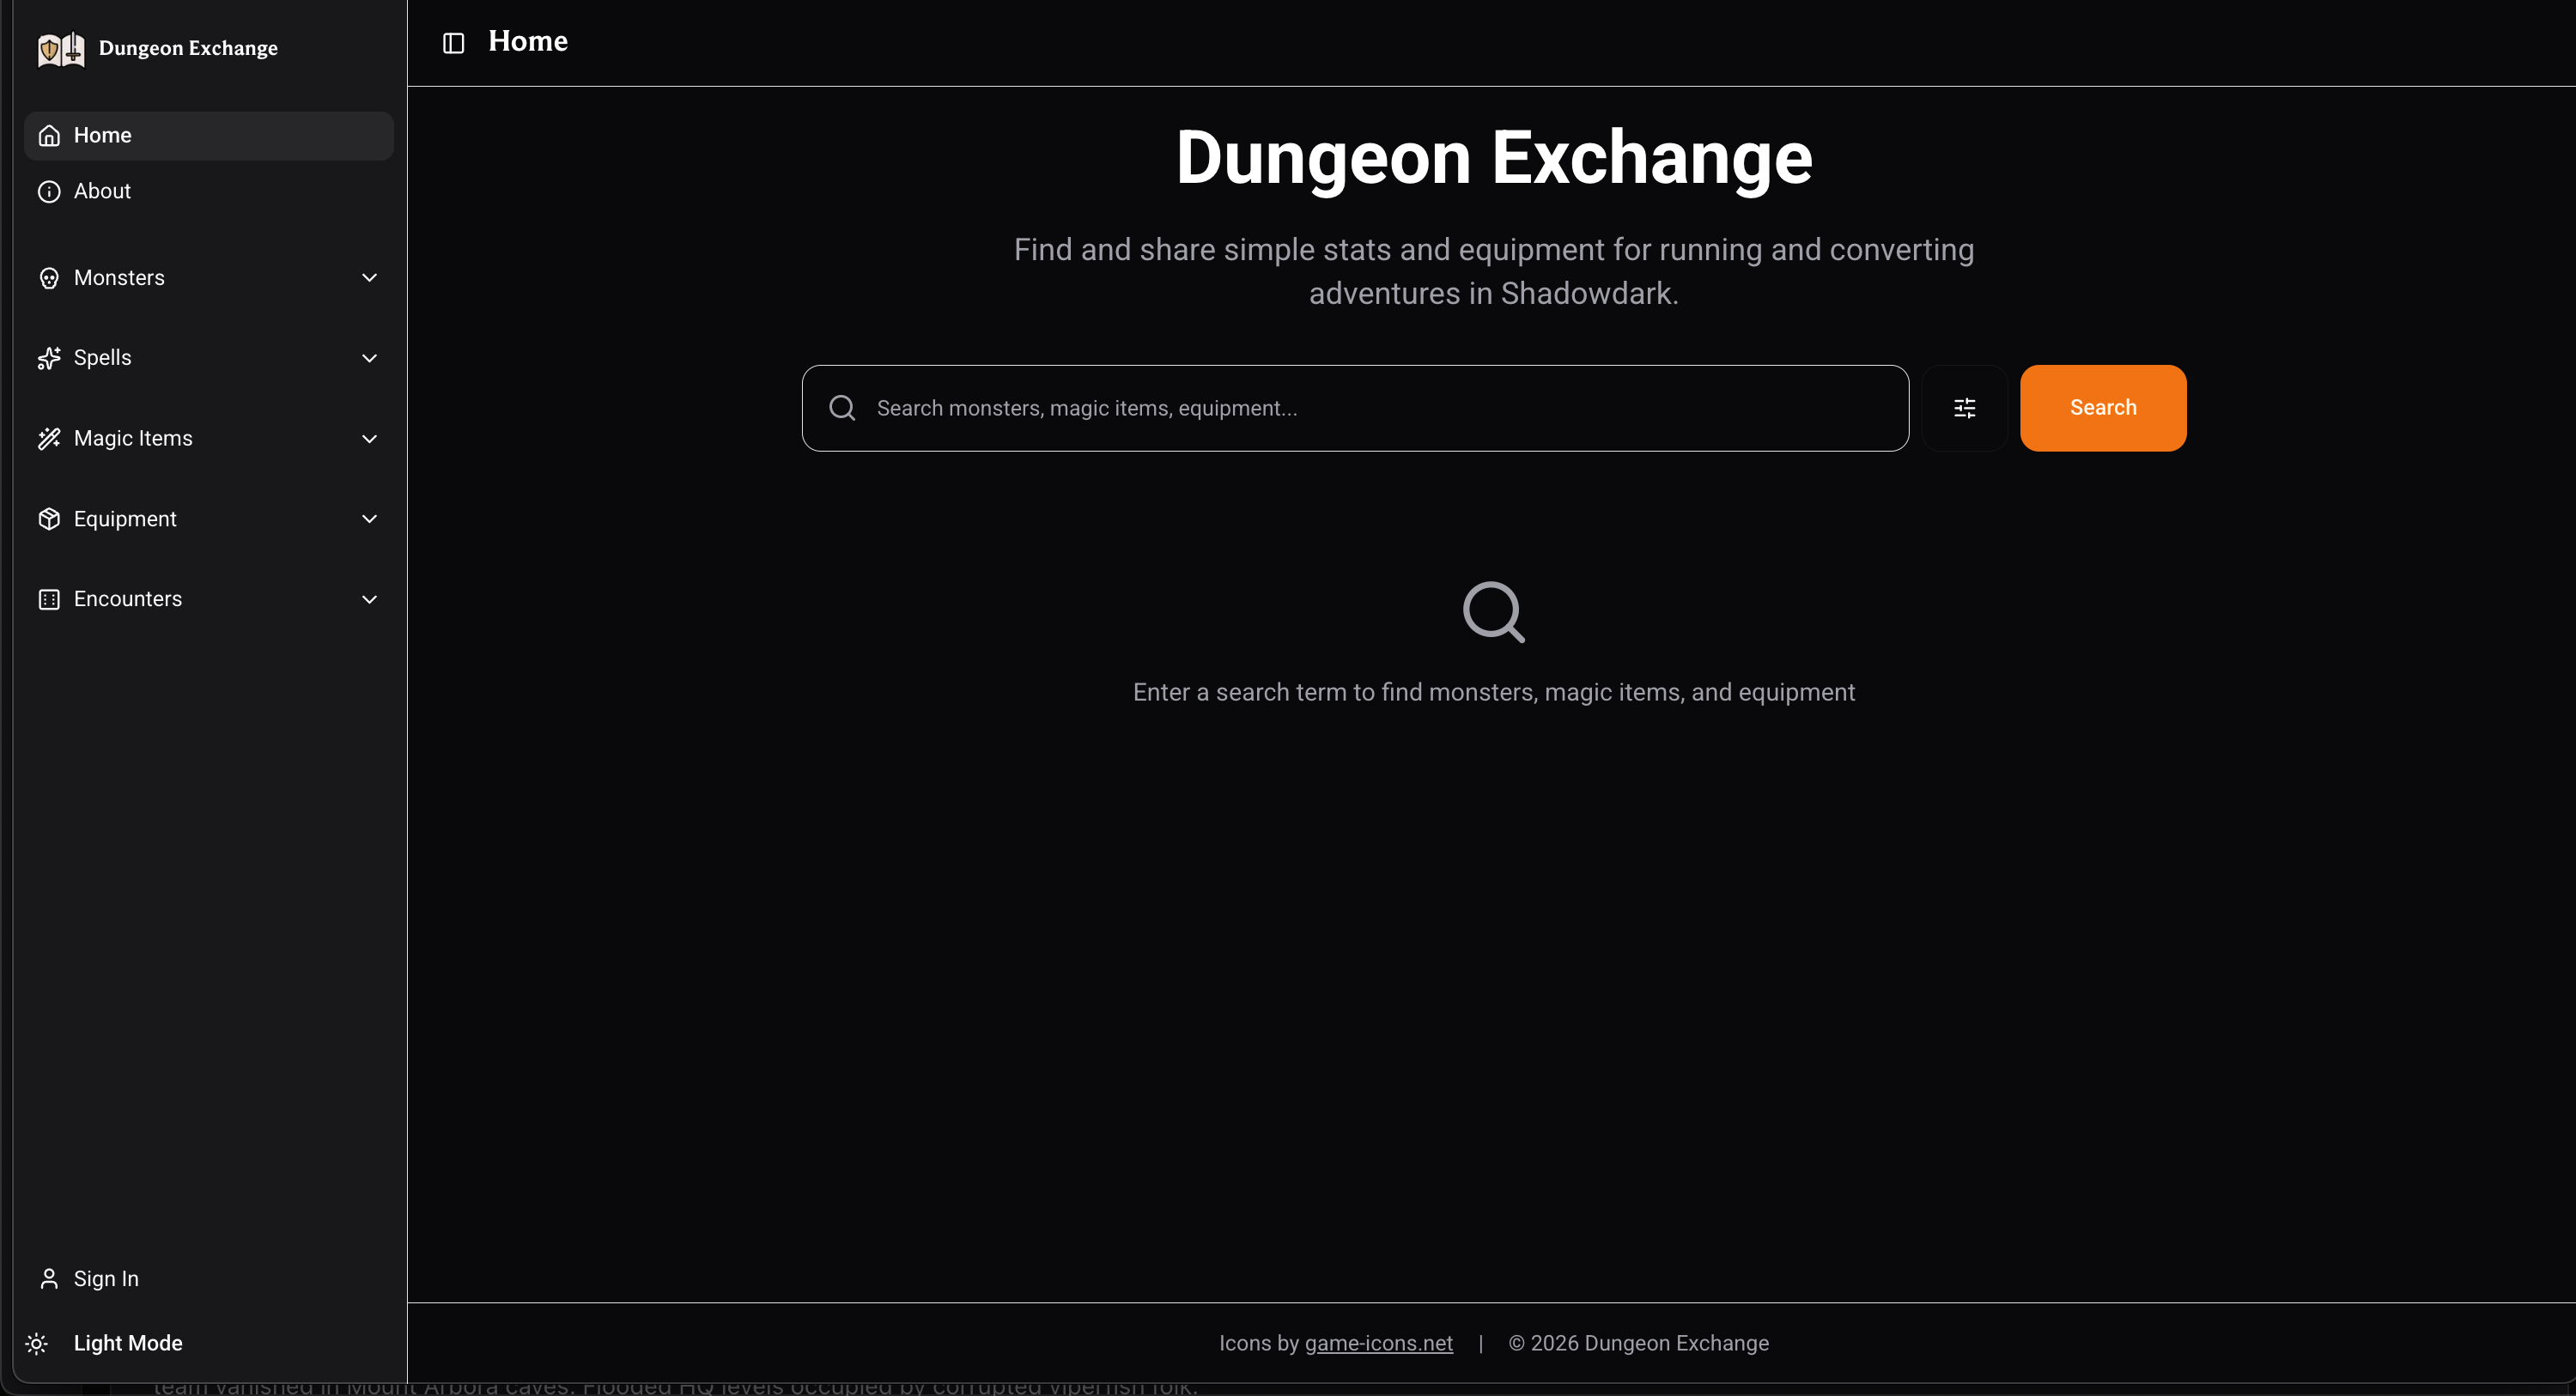2576x1396 pixels.
Task: Click the Monsters skull icon
Action: (49, 278)
